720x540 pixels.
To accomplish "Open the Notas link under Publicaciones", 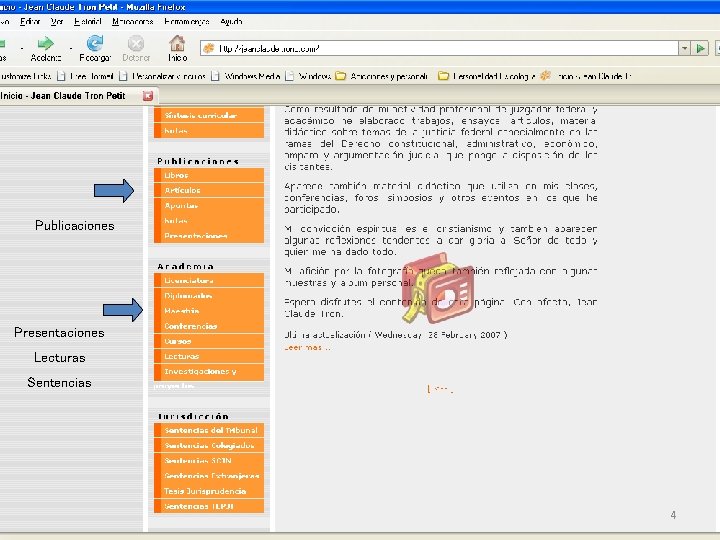I will click(x=209, y=220).
